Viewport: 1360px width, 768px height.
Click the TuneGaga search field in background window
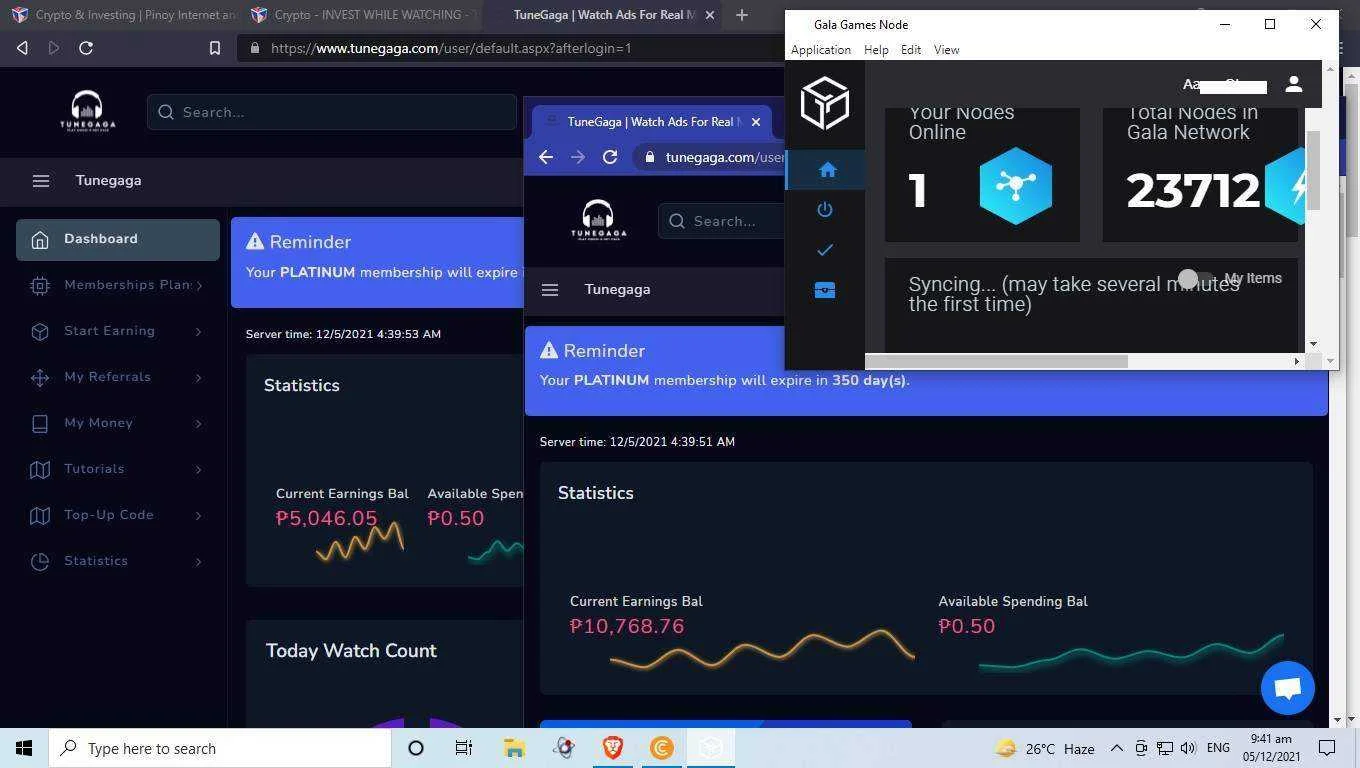(x=332, y=112)
